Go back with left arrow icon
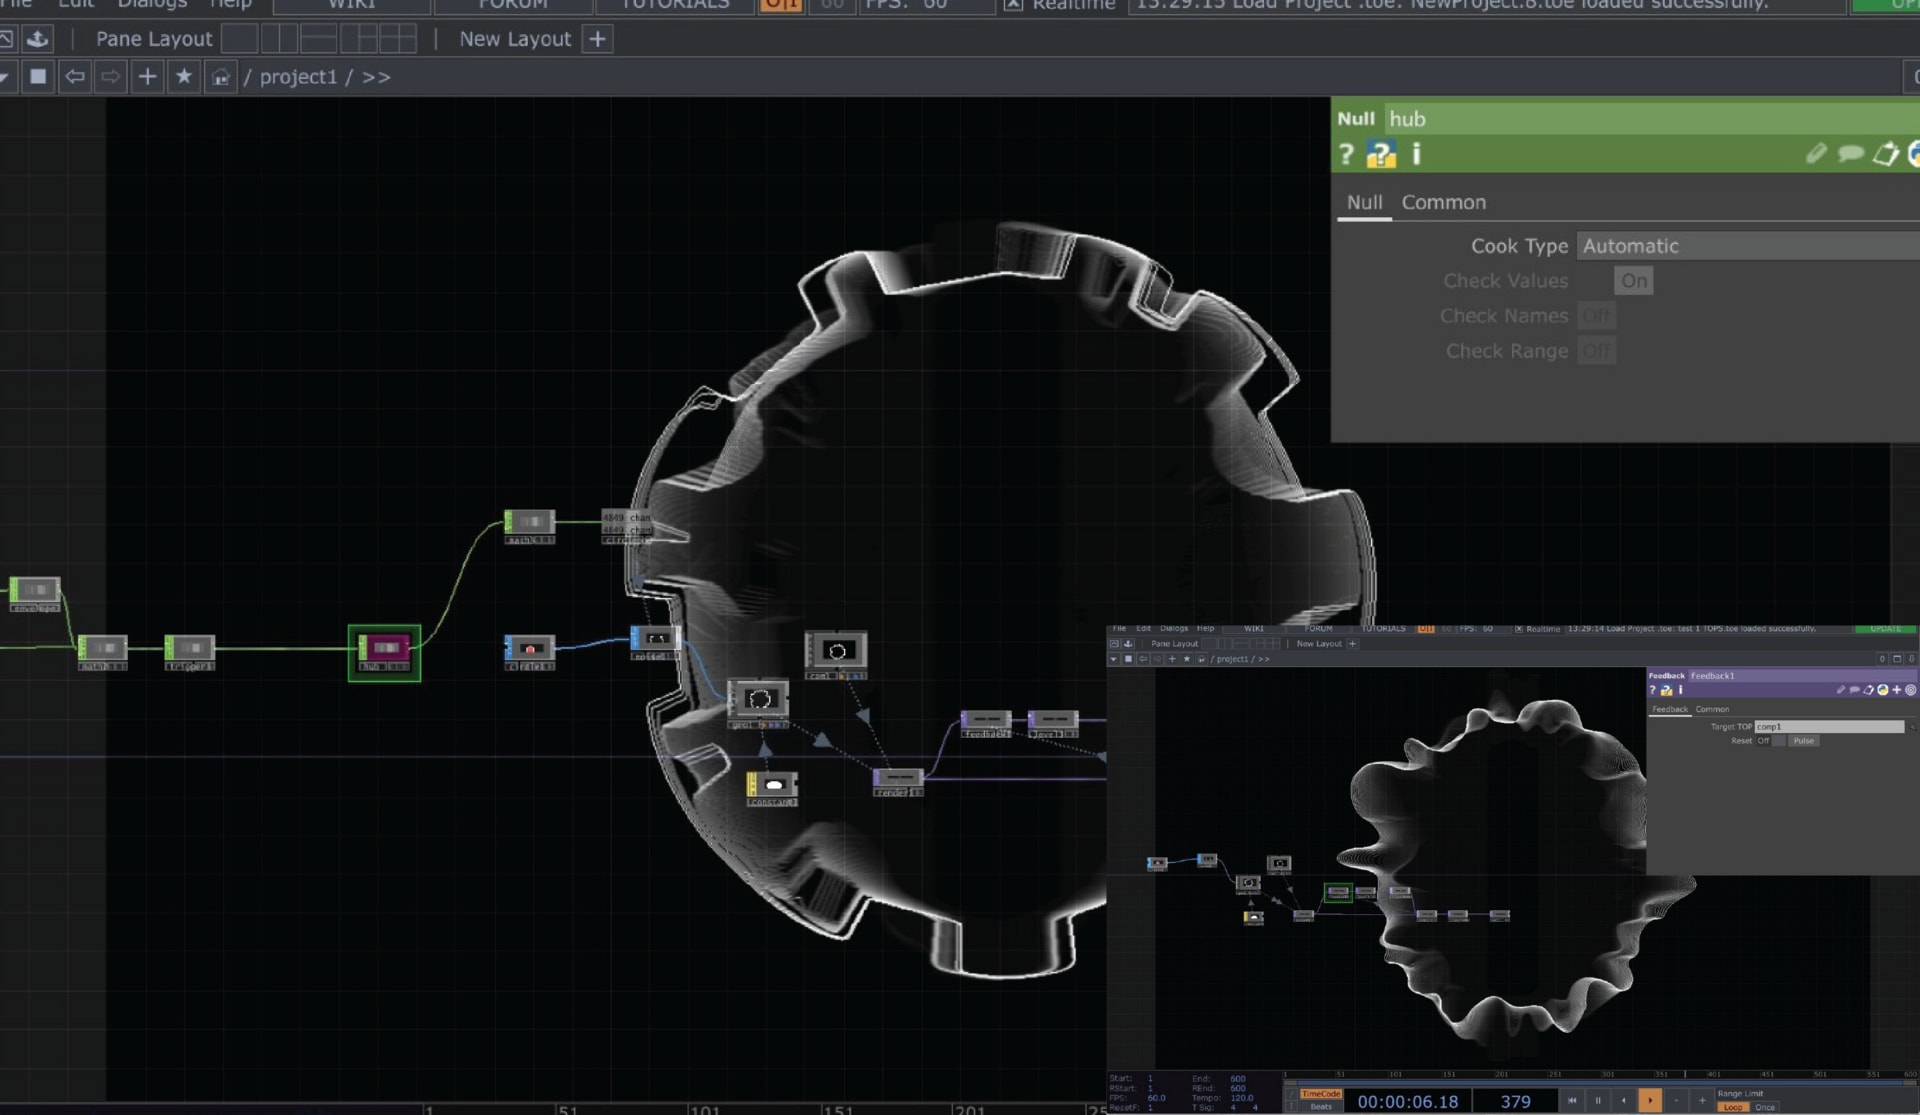This screenshot has width=1920, height=1115. [75, 76]
